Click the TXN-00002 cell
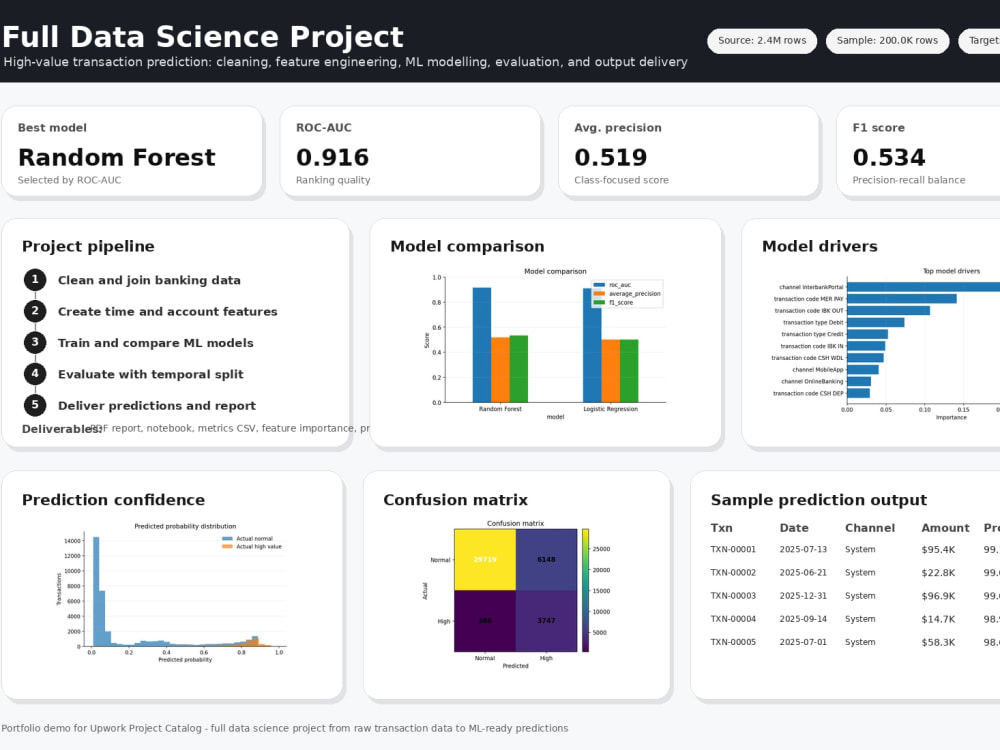Image resolution: width=1000 pixels, height=750 pixels. point(733,572)
